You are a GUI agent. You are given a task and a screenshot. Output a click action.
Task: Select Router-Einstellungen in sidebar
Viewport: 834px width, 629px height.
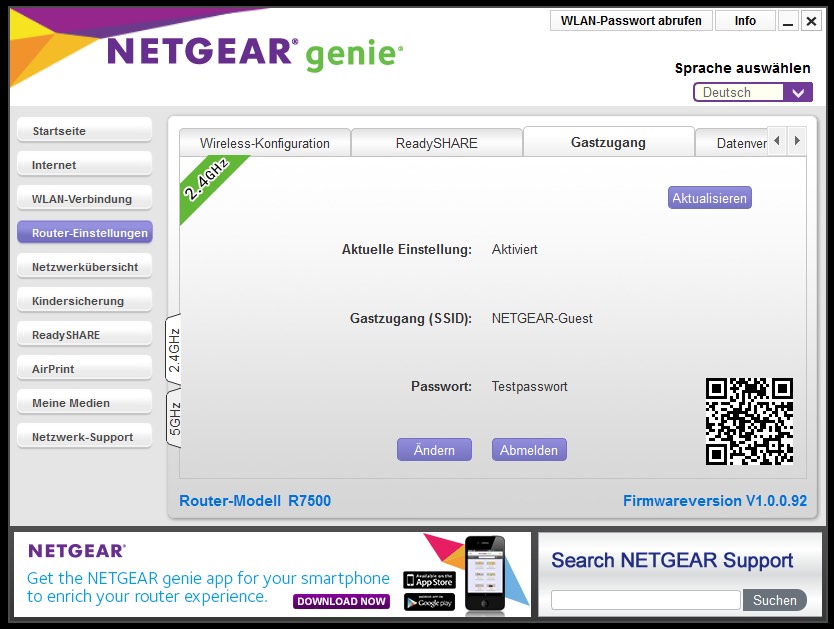tap(85, 232)
